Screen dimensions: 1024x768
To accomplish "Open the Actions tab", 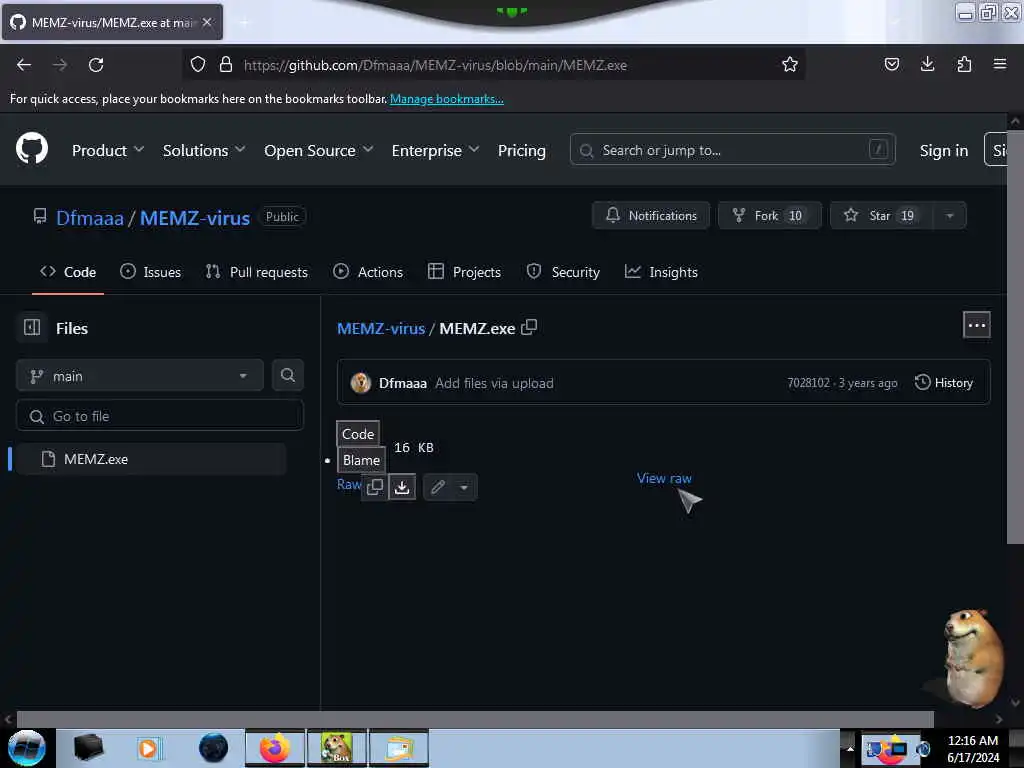I will pos(368,272).
